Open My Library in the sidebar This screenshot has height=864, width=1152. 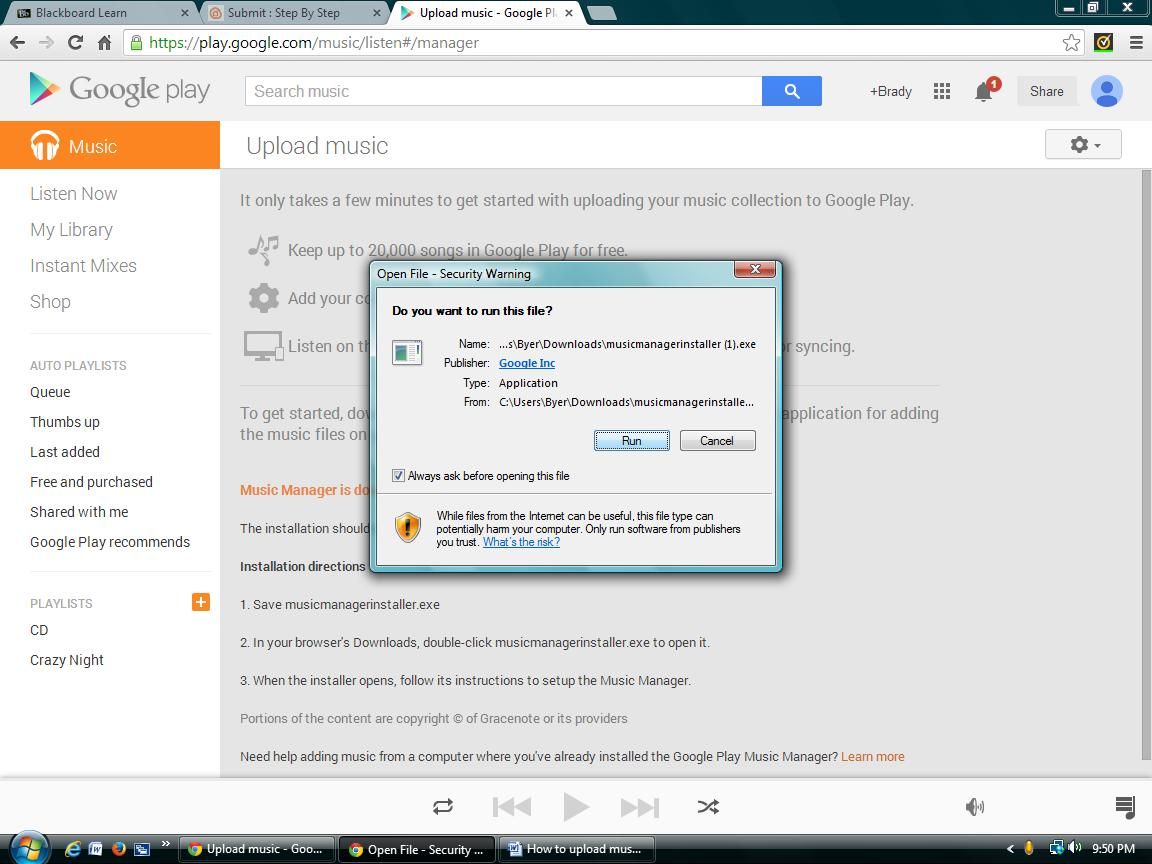pyautogui.click(x=71, y=230)
